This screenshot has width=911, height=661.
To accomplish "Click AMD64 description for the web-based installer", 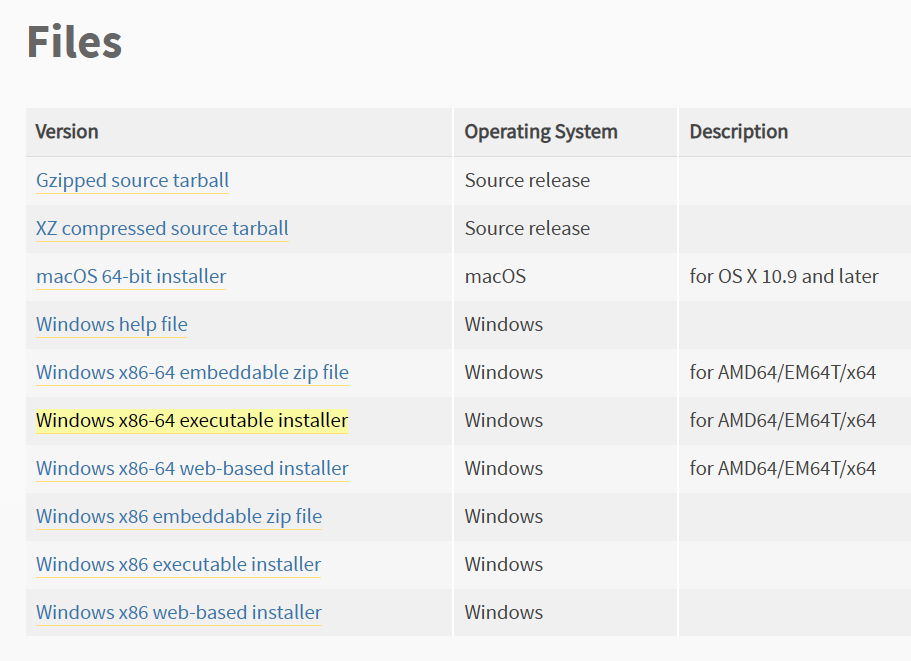I will (783, 469).
